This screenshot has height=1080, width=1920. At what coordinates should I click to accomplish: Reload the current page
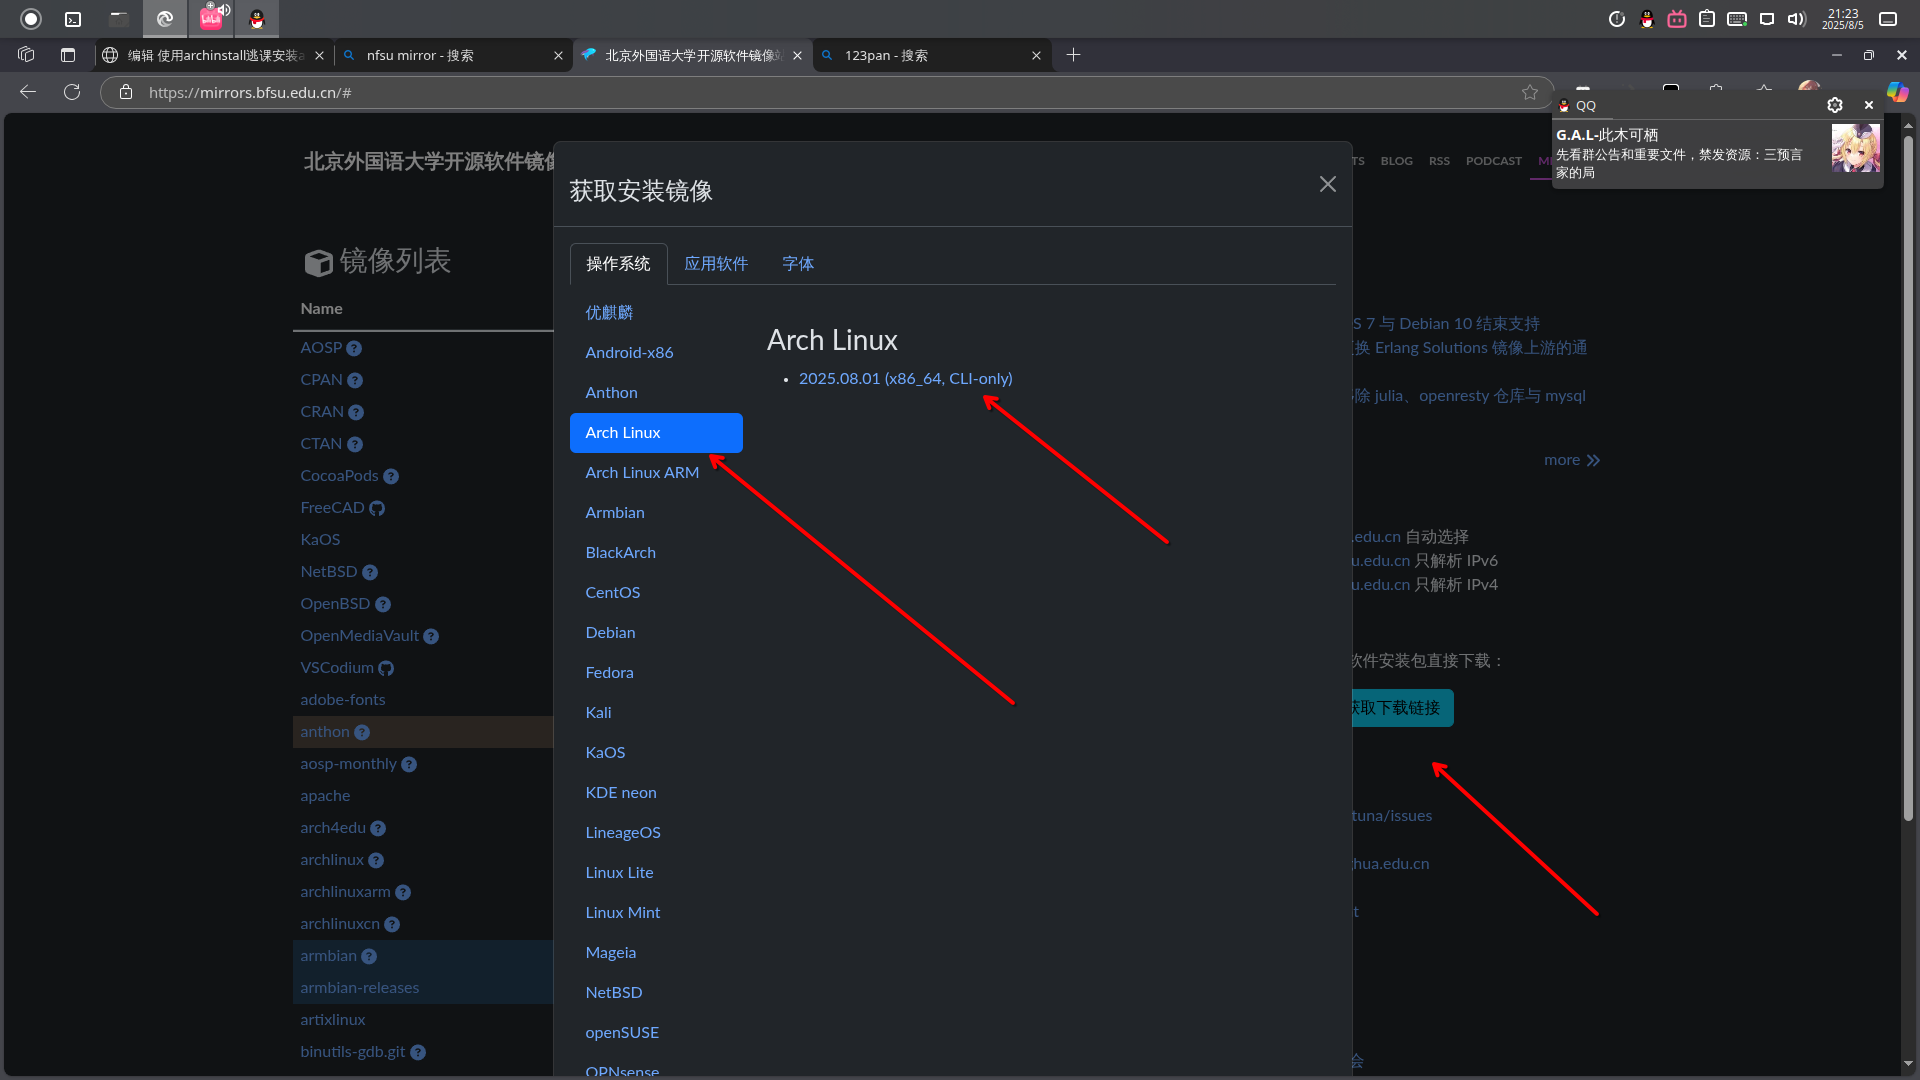72,92
